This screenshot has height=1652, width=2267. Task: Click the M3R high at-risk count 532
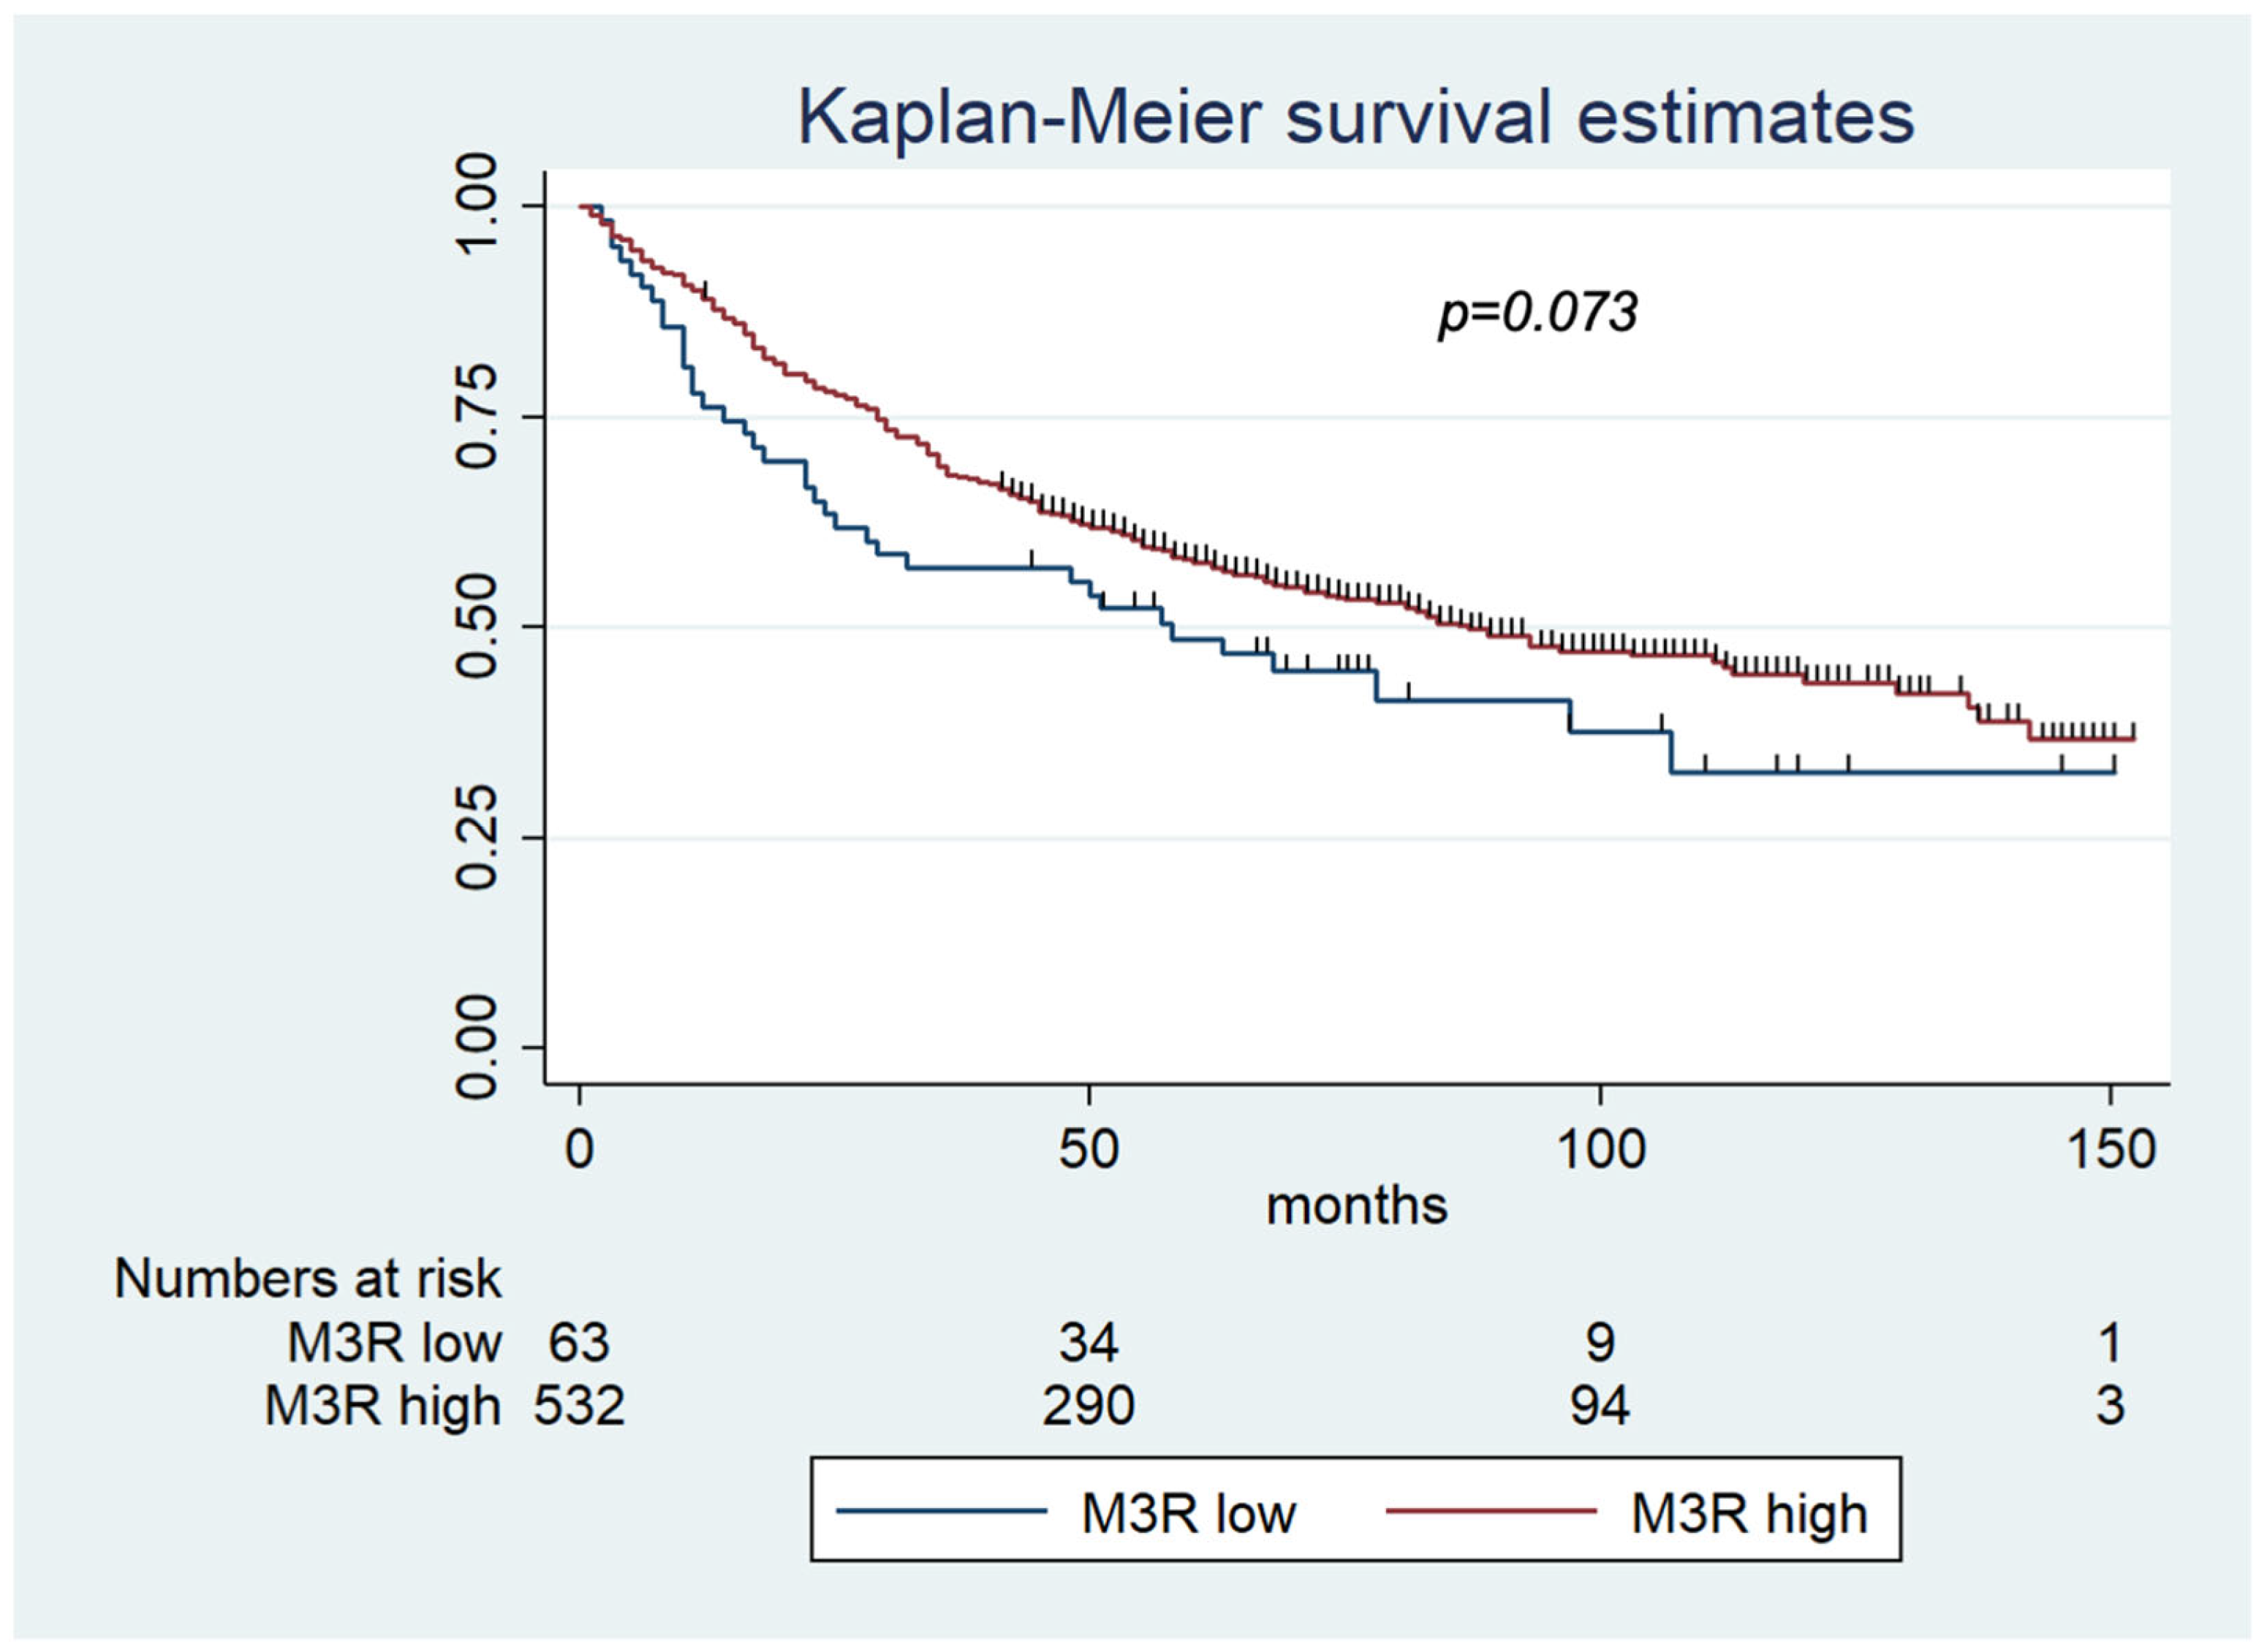point(579,1405)
